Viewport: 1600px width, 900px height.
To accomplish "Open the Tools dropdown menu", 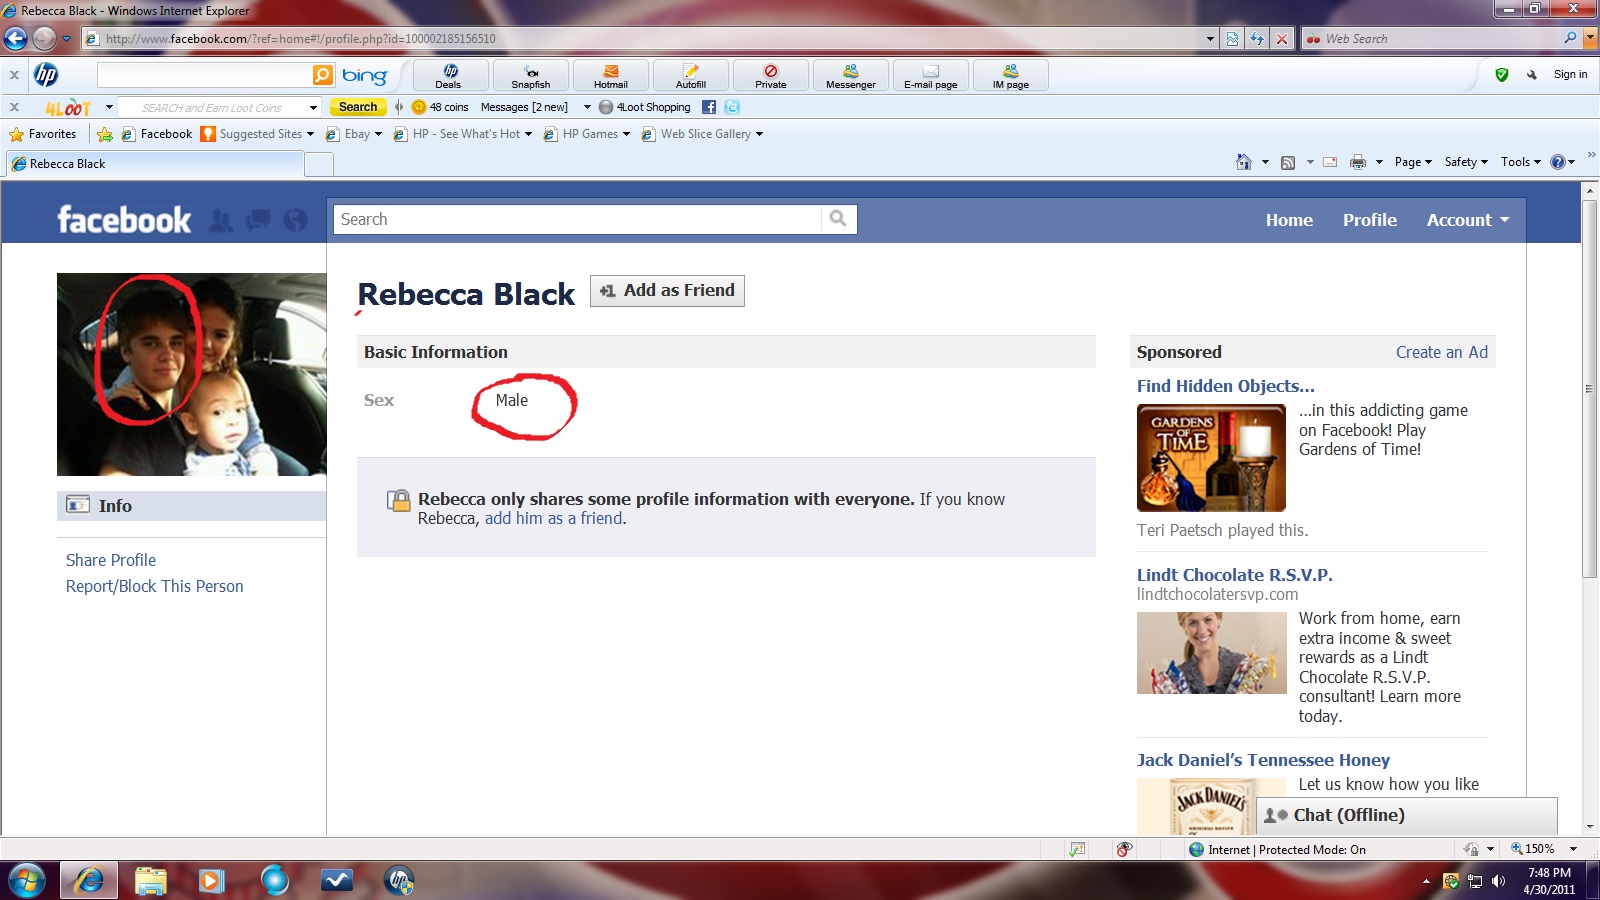I will pos(1520,161).
